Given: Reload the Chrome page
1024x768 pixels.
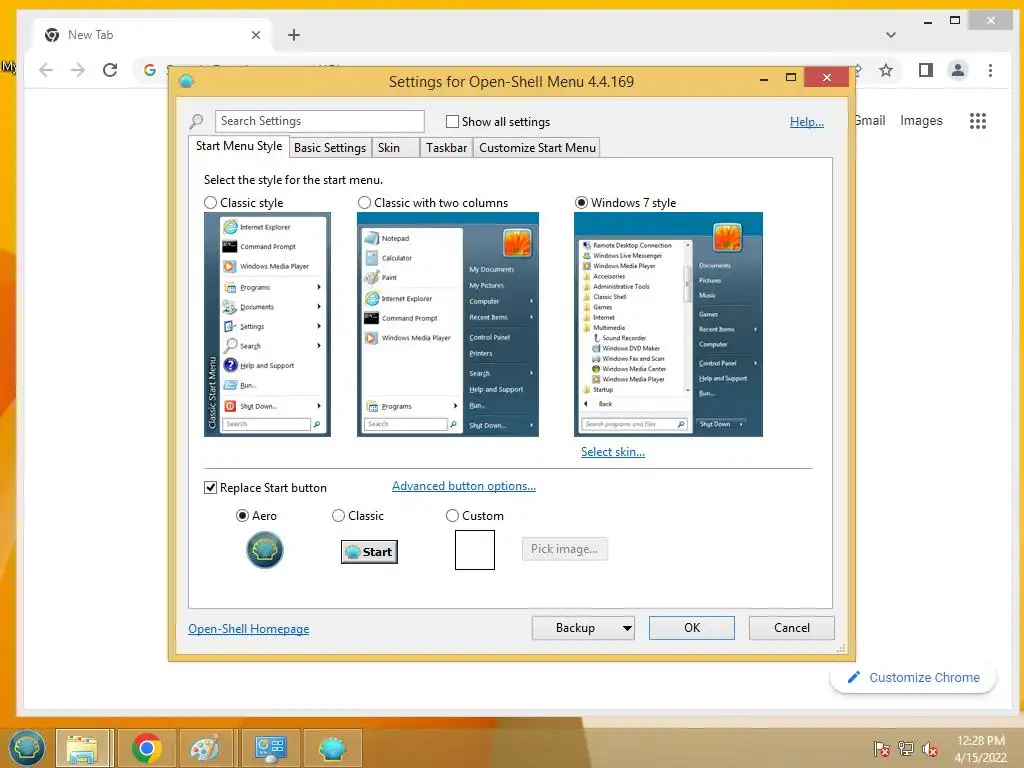Looking at the screenshot, I should (x=110, y=70).
